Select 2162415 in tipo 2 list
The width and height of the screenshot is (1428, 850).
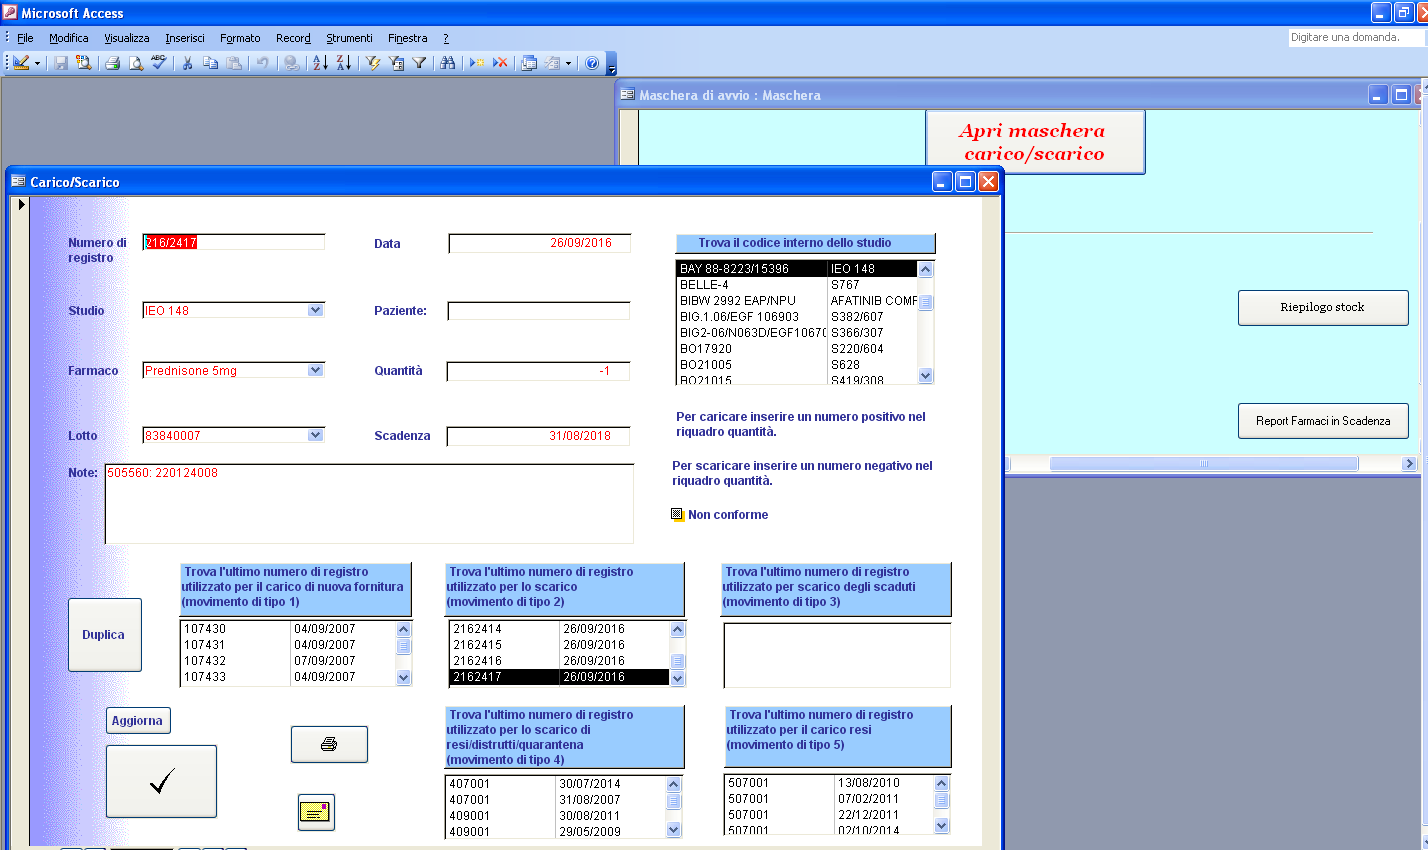tap(559, 645)
